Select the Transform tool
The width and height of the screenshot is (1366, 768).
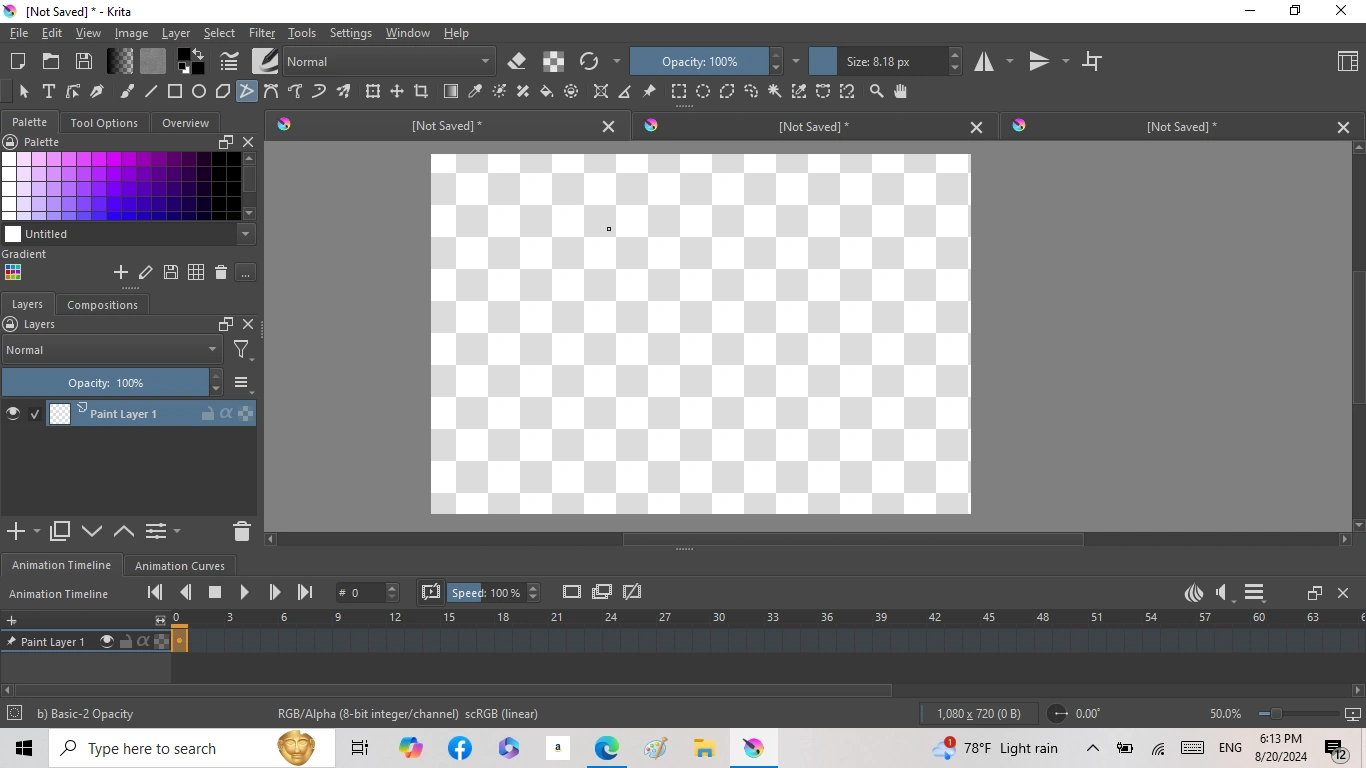pos(373,91)
